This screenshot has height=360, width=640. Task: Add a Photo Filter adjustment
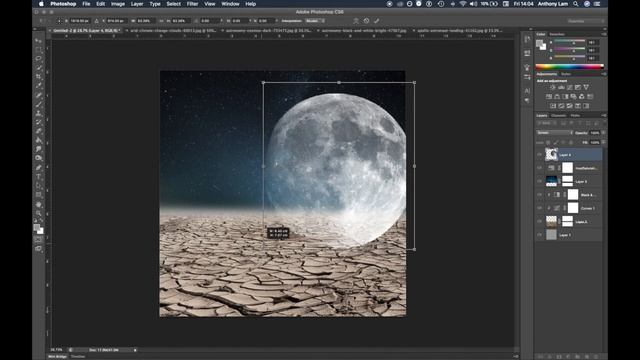[x=573, y=97]
